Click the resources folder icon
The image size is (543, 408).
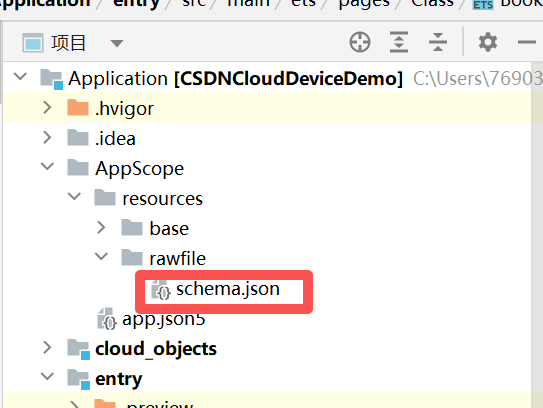(x=105, y=198)
